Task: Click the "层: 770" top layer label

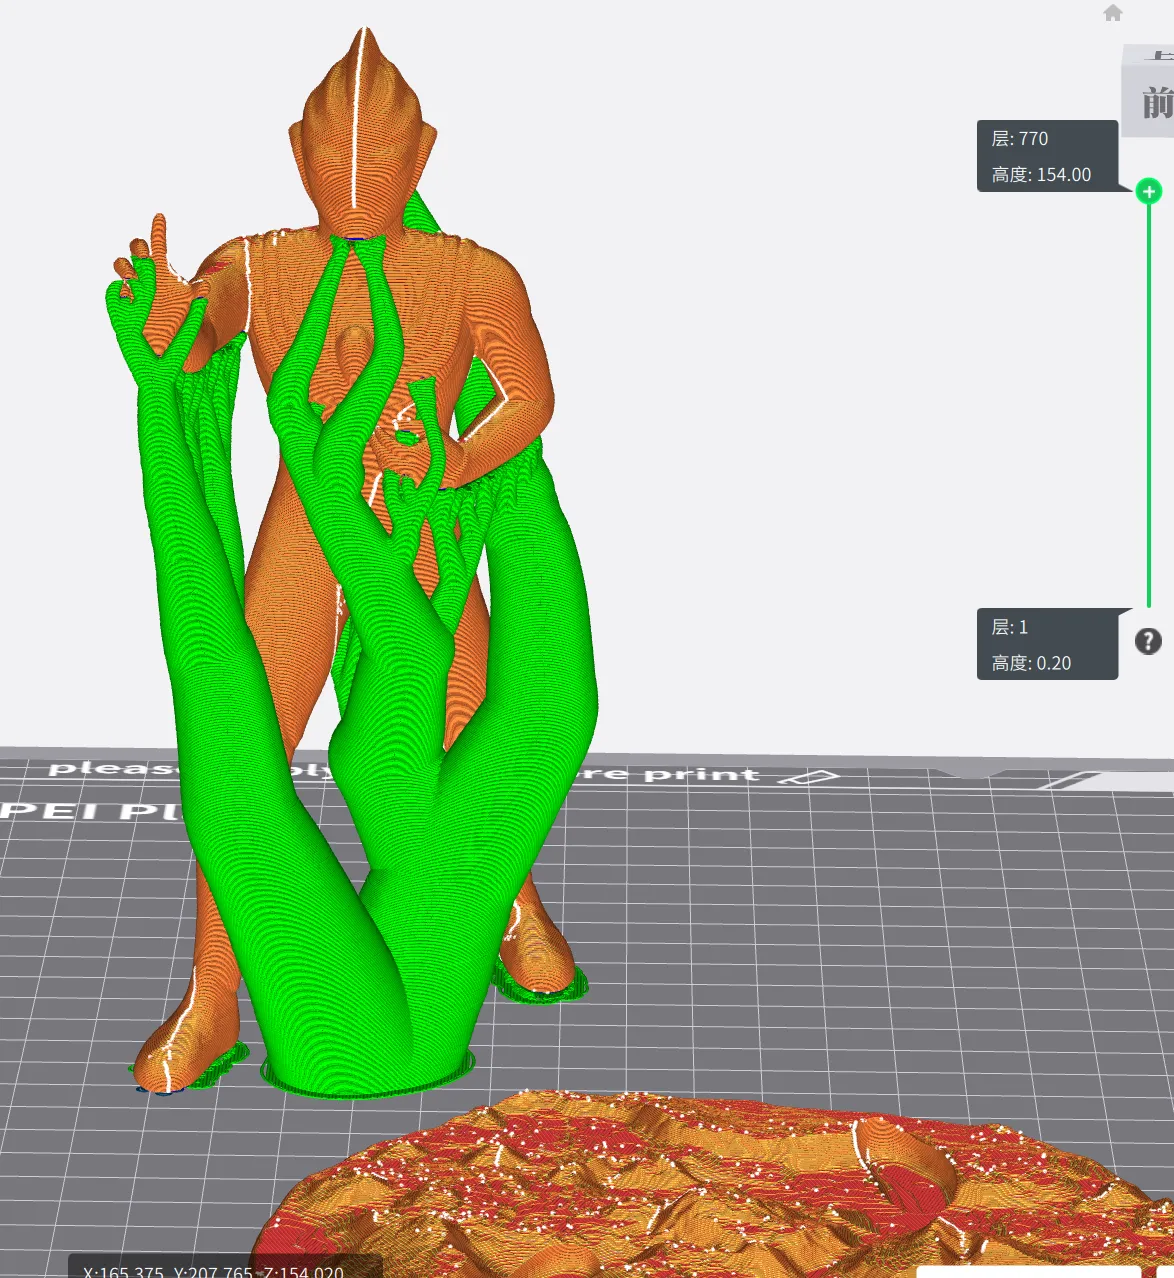Action: pyautogui.click(x=1020, y=139)
